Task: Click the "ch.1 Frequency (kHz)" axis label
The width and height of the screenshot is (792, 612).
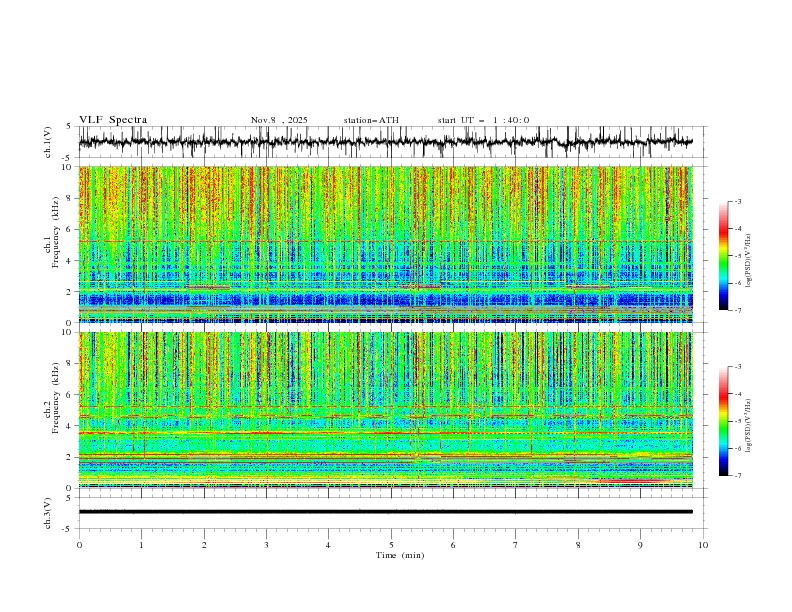Action: click(52, 230)
